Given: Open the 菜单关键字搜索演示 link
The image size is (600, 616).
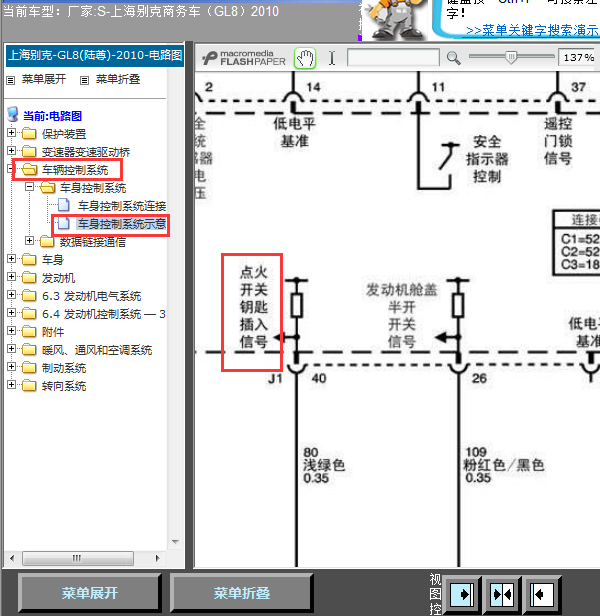Looking at the screenshot, I should click(x=533, y=31).
